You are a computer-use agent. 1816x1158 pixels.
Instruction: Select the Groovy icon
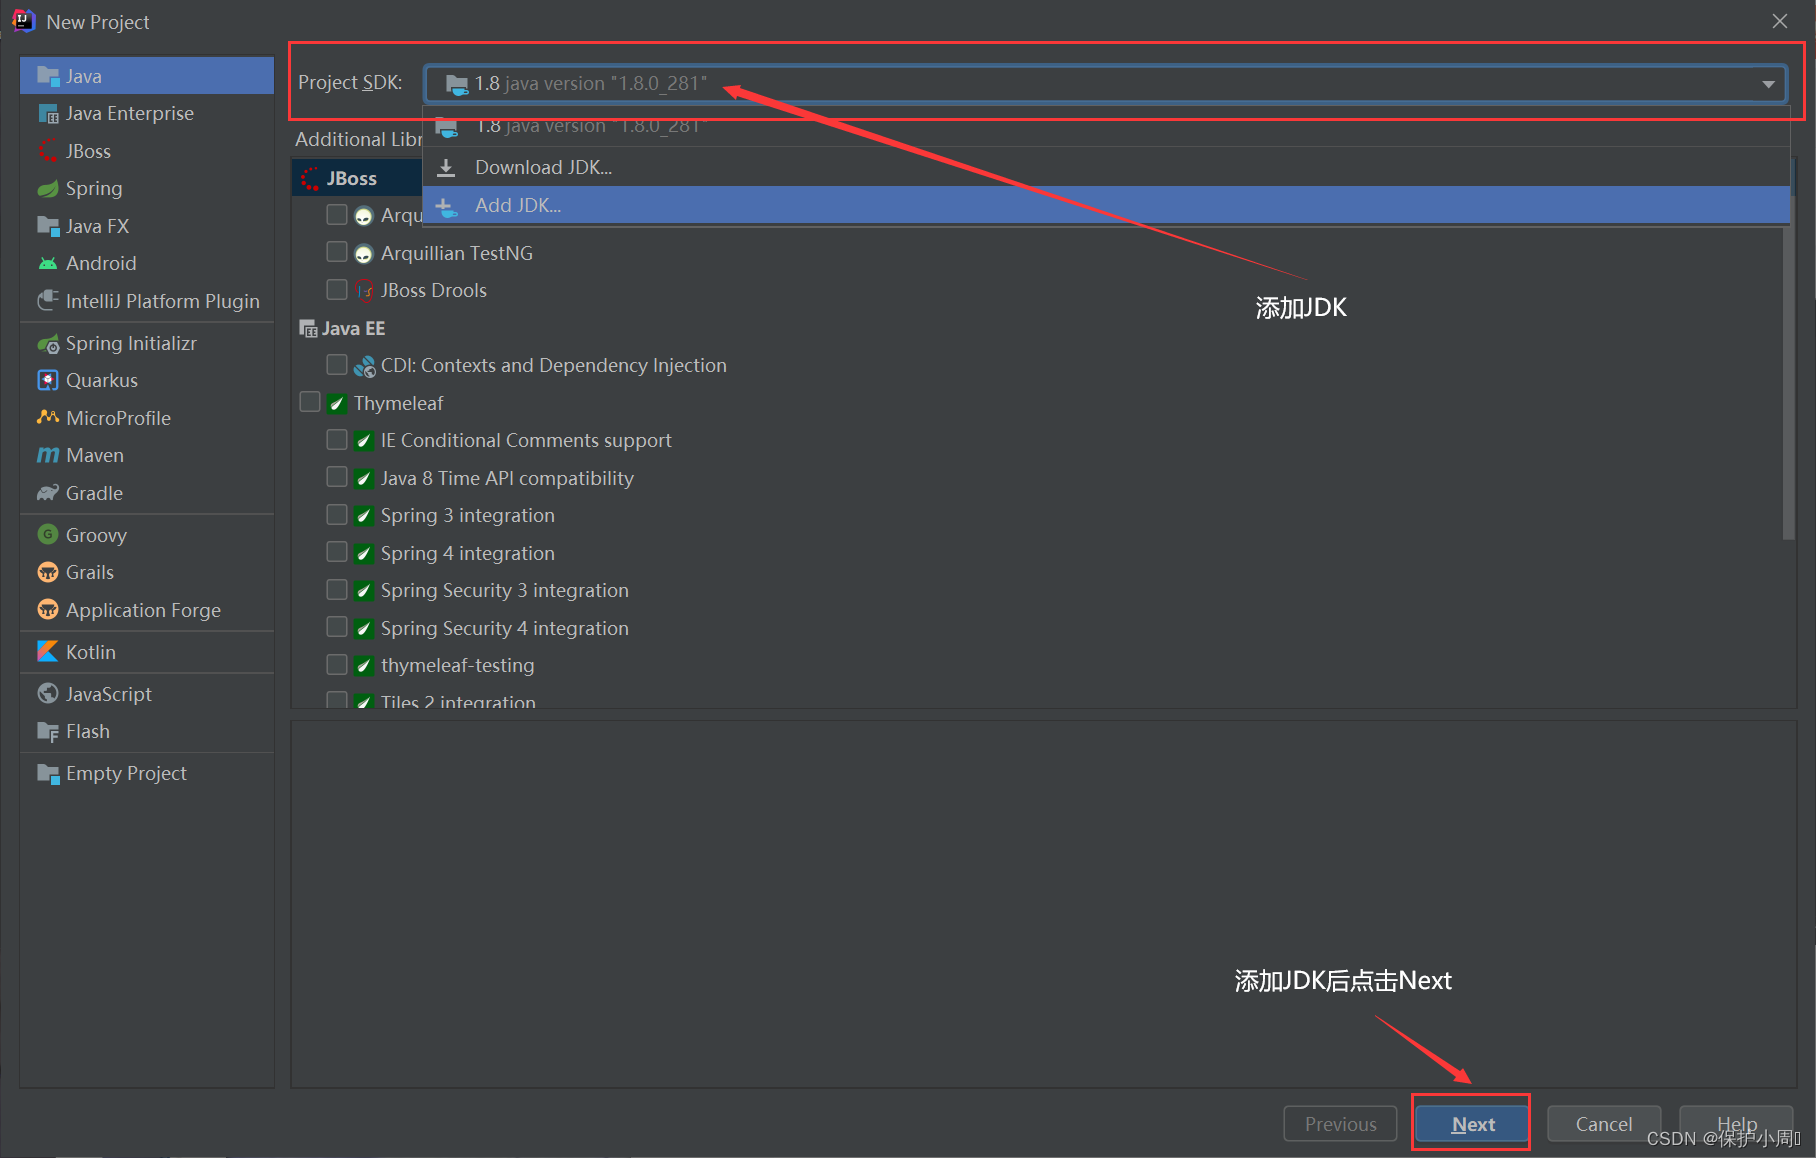48,535
